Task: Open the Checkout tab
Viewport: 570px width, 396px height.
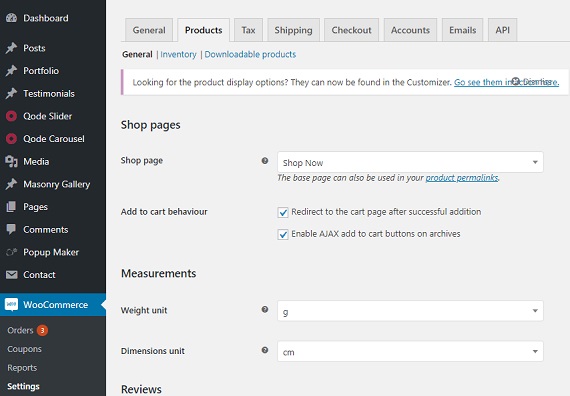Action: pyautogui.click(x=352, y=30)
